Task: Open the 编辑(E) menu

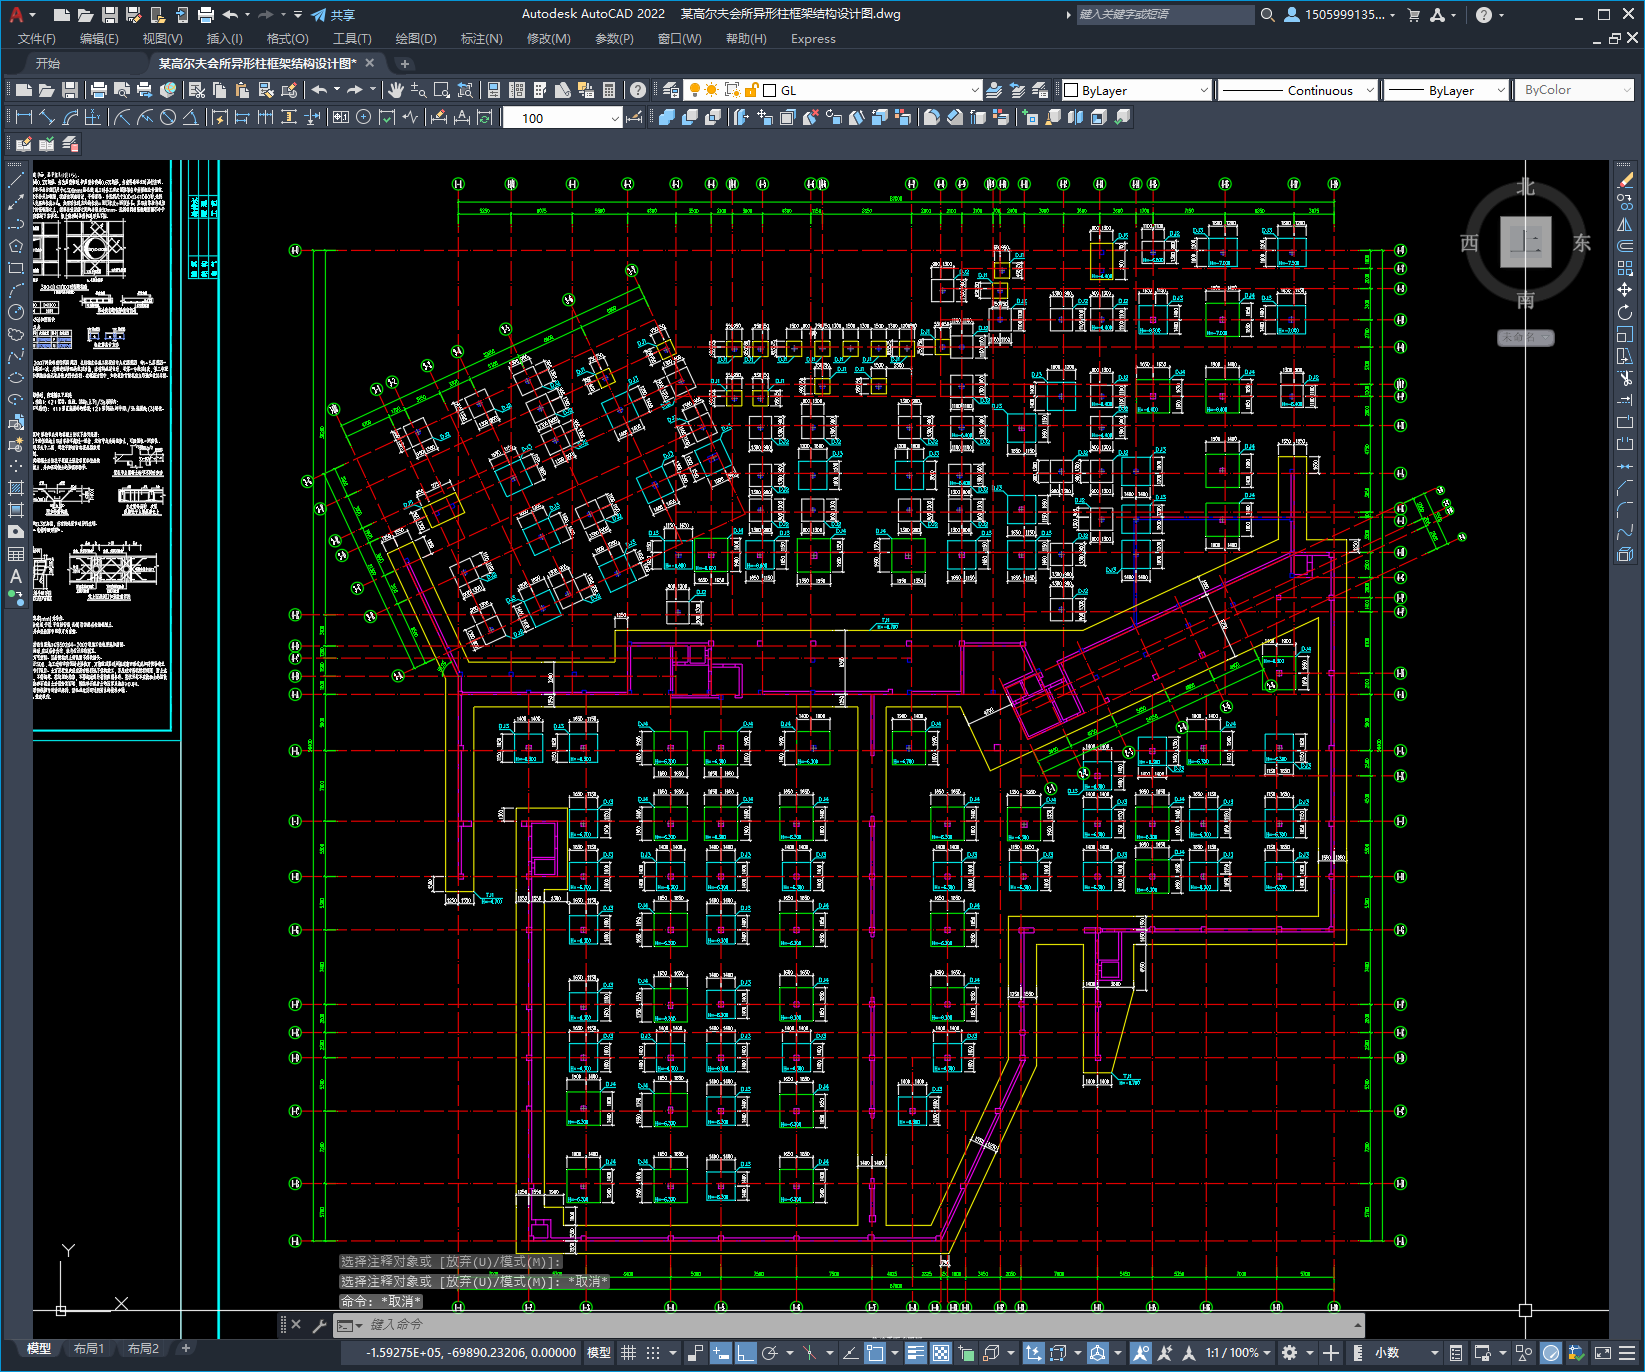Action: coord(99,38)
